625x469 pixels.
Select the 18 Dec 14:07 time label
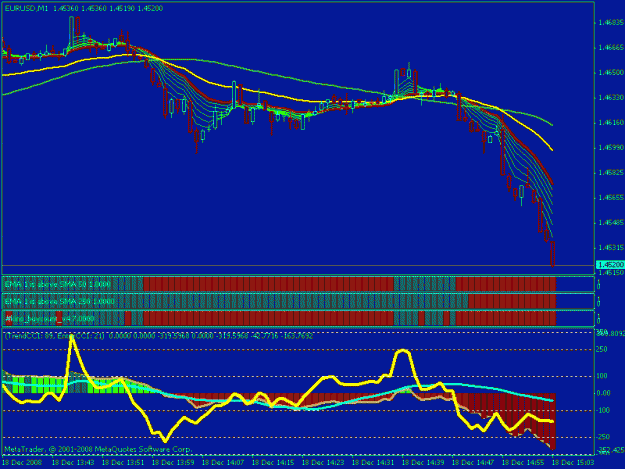(x=223, y=463)
